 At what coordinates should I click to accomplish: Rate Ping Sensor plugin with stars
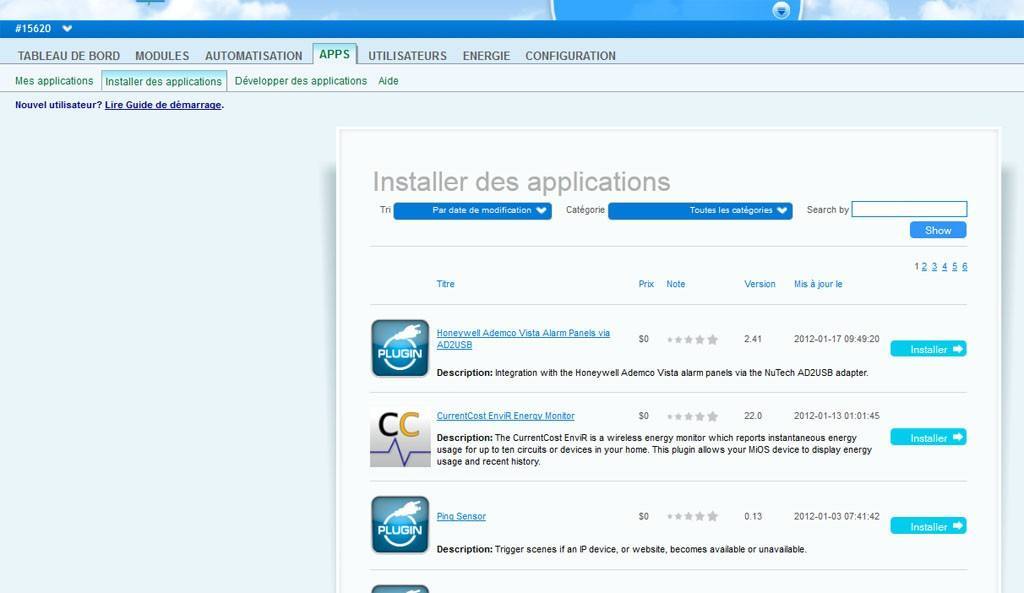(692, 517)
